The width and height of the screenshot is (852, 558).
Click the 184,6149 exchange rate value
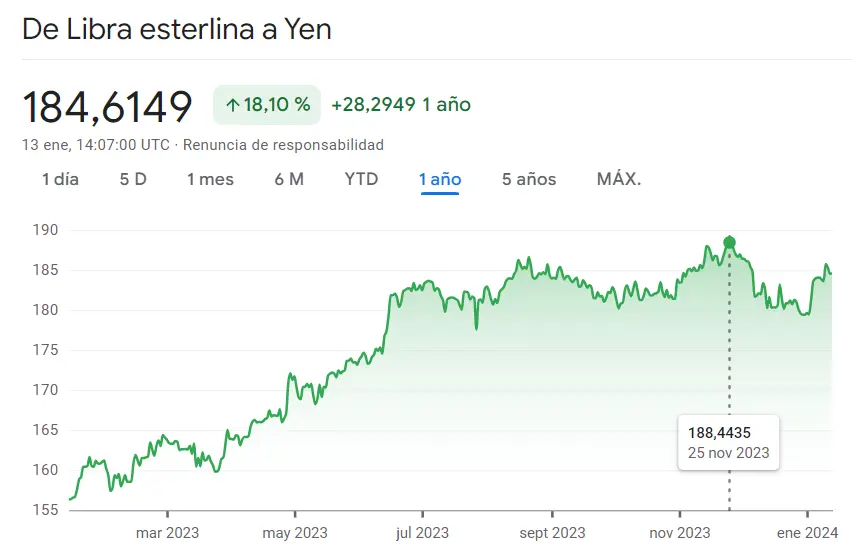(107, 106)
